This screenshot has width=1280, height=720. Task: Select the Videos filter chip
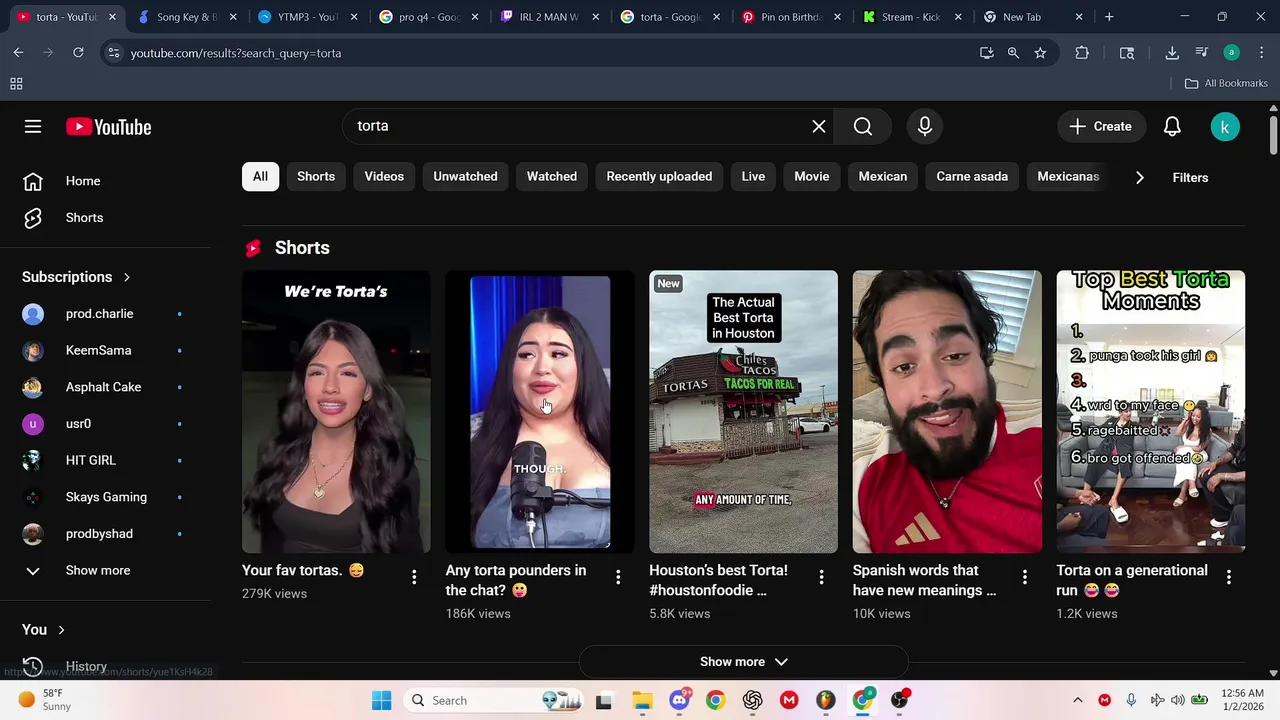point(384,176)
